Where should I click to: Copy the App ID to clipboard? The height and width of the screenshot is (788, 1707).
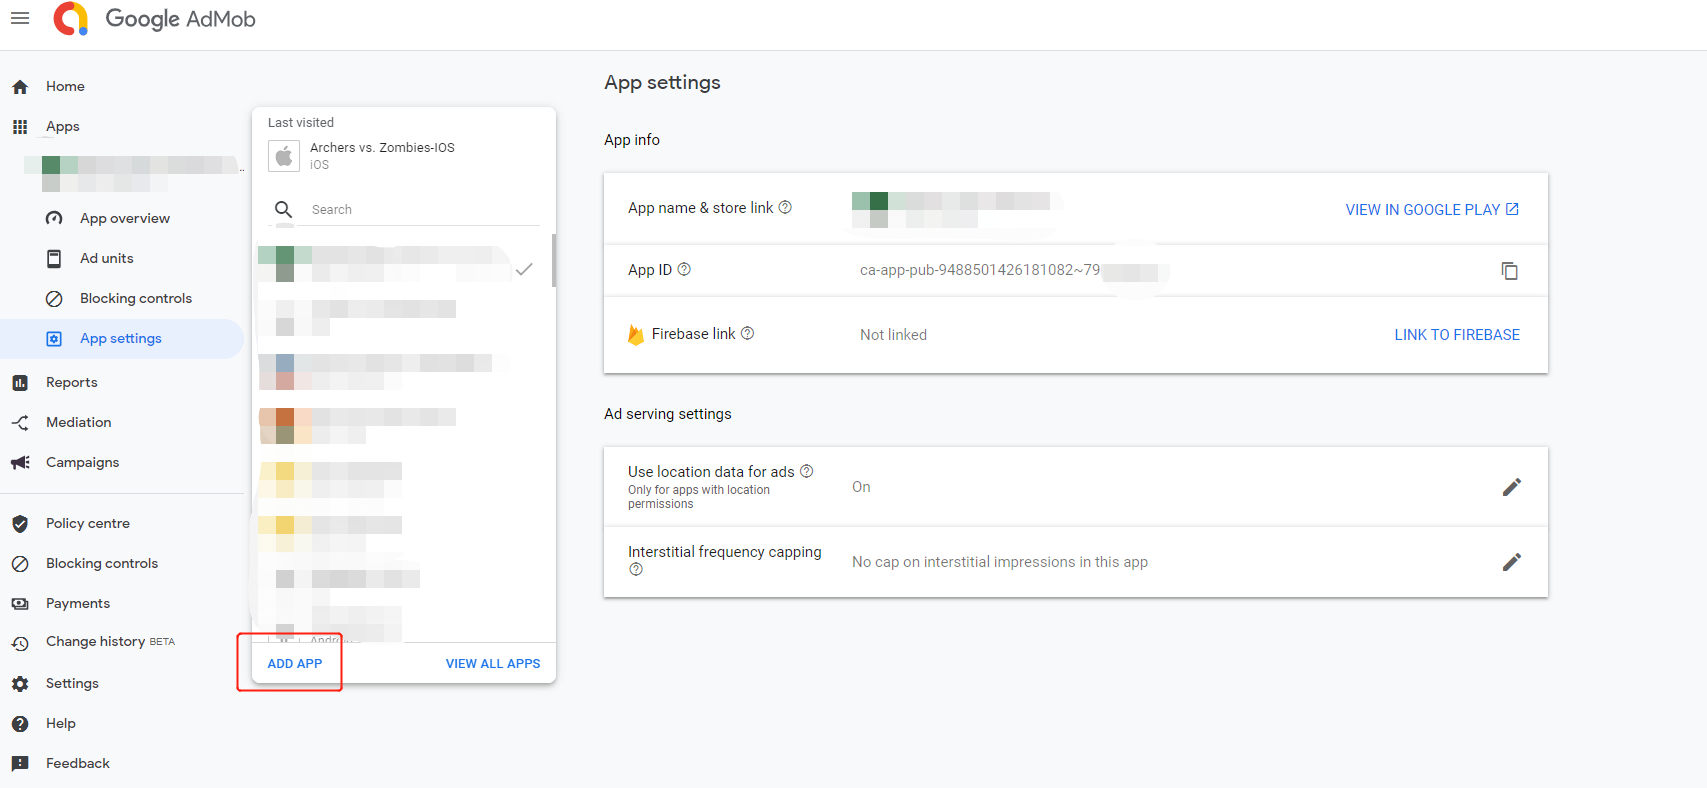click(1509, 271)
